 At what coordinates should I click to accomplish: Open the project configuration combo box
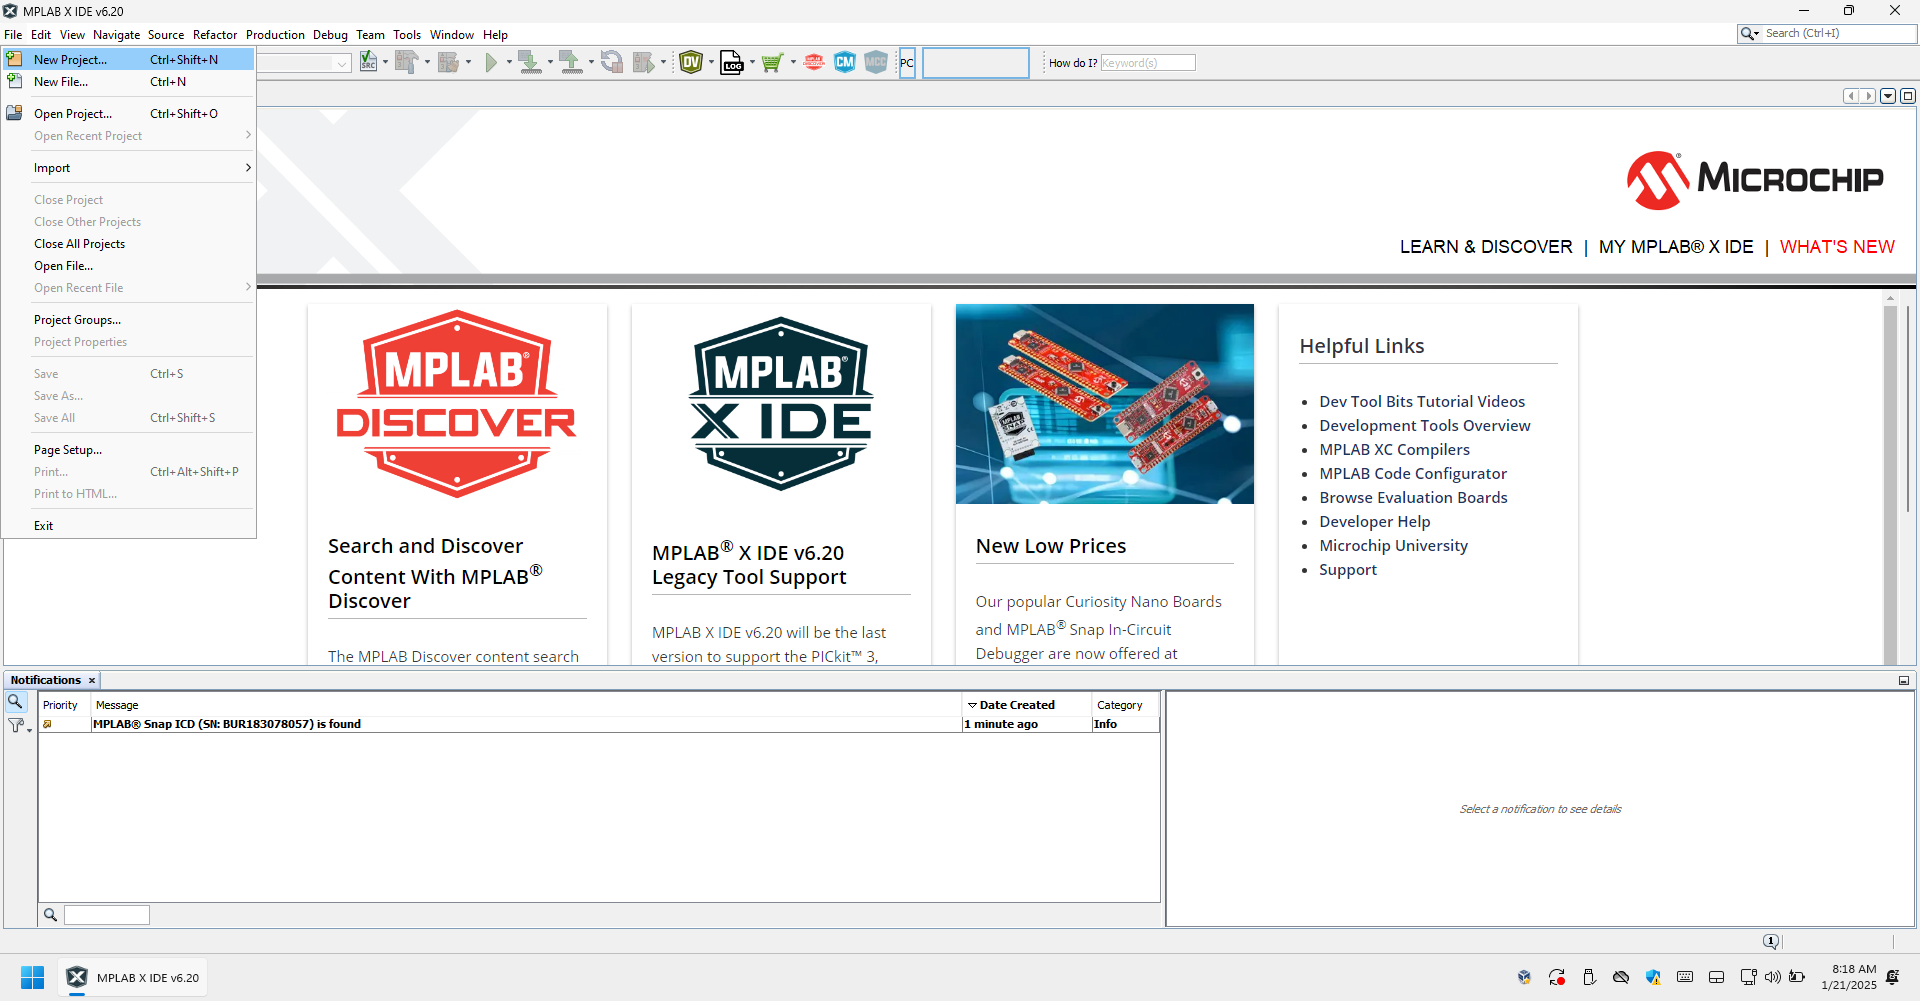point(304,63)
